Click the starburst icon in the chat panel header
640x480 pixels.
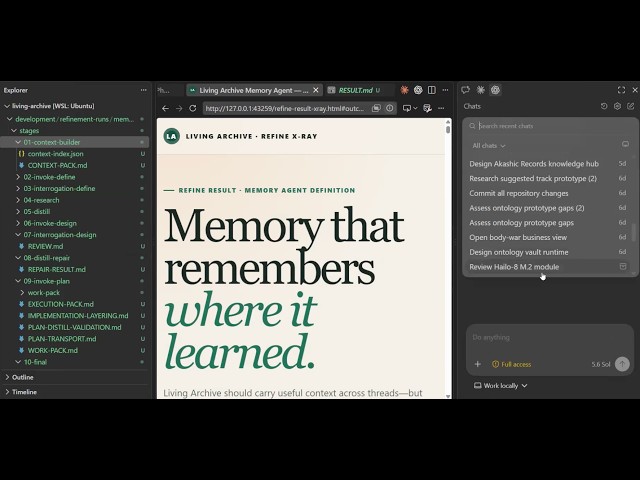click(480, 90)
